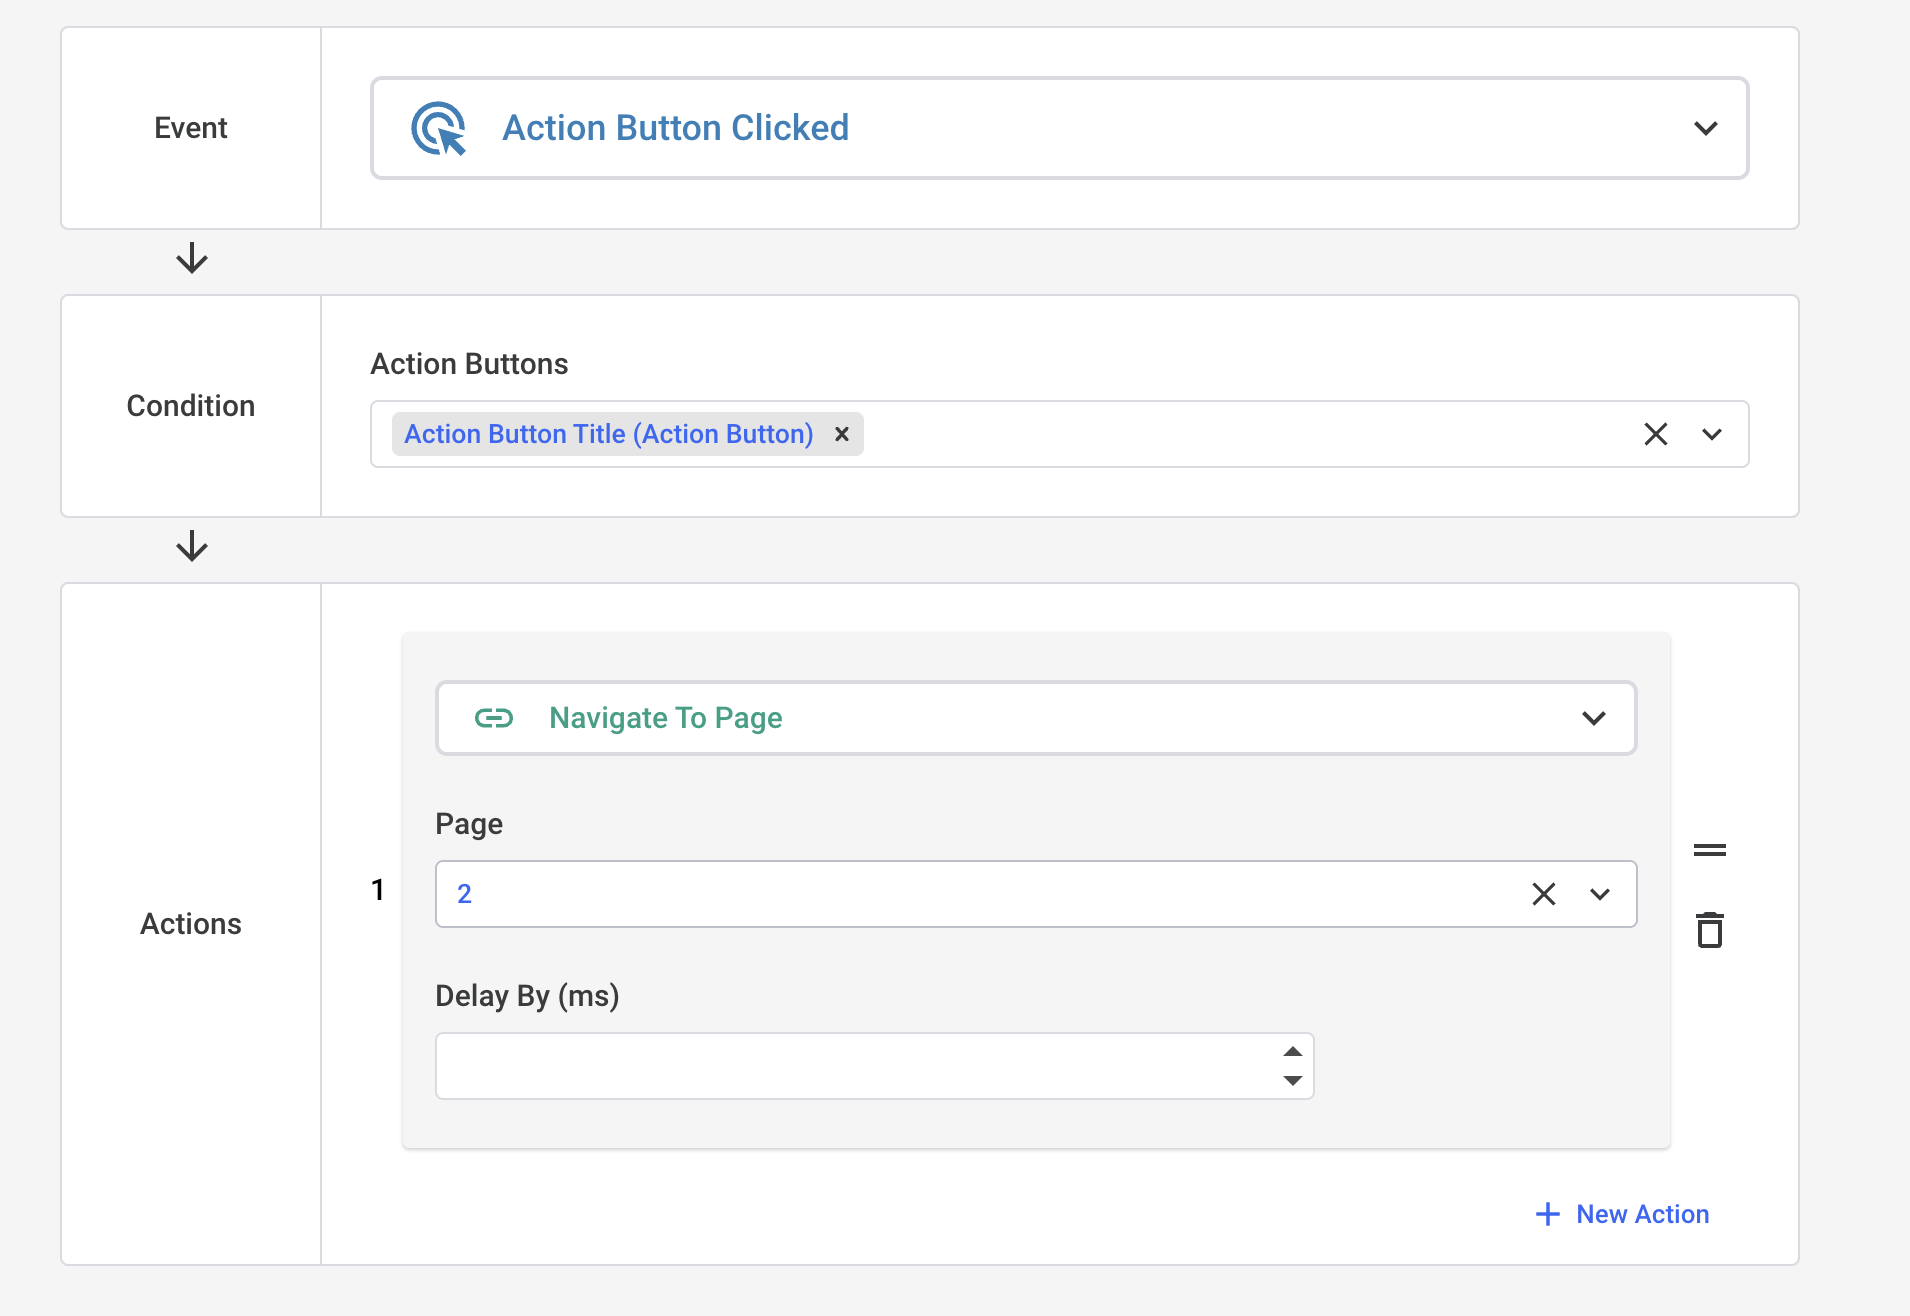The image size is (1910, 1316).
Task: Click the Delay By (ms) label
Action: click(x=527, y=996)
